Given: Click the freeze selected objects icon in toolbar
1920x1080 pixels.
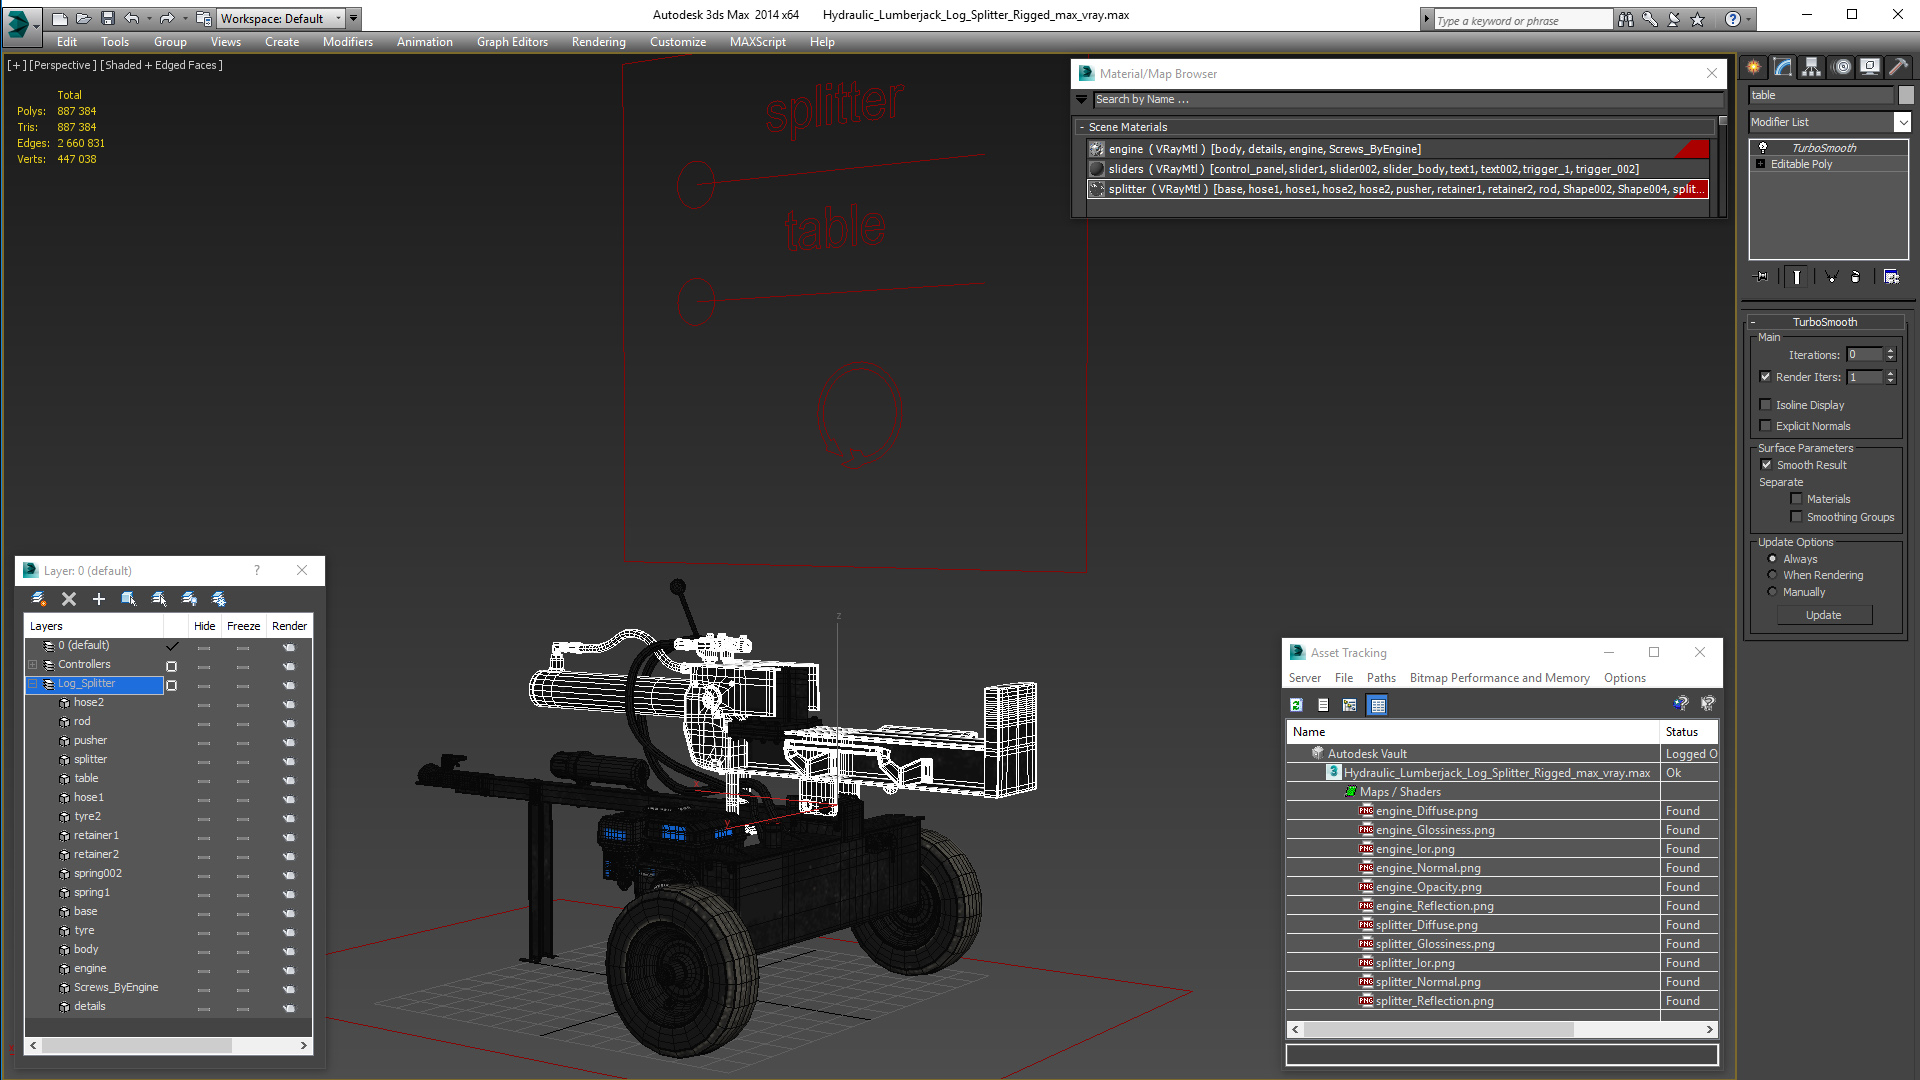Looking at the screenshot, I should click(x=218, y=599).
